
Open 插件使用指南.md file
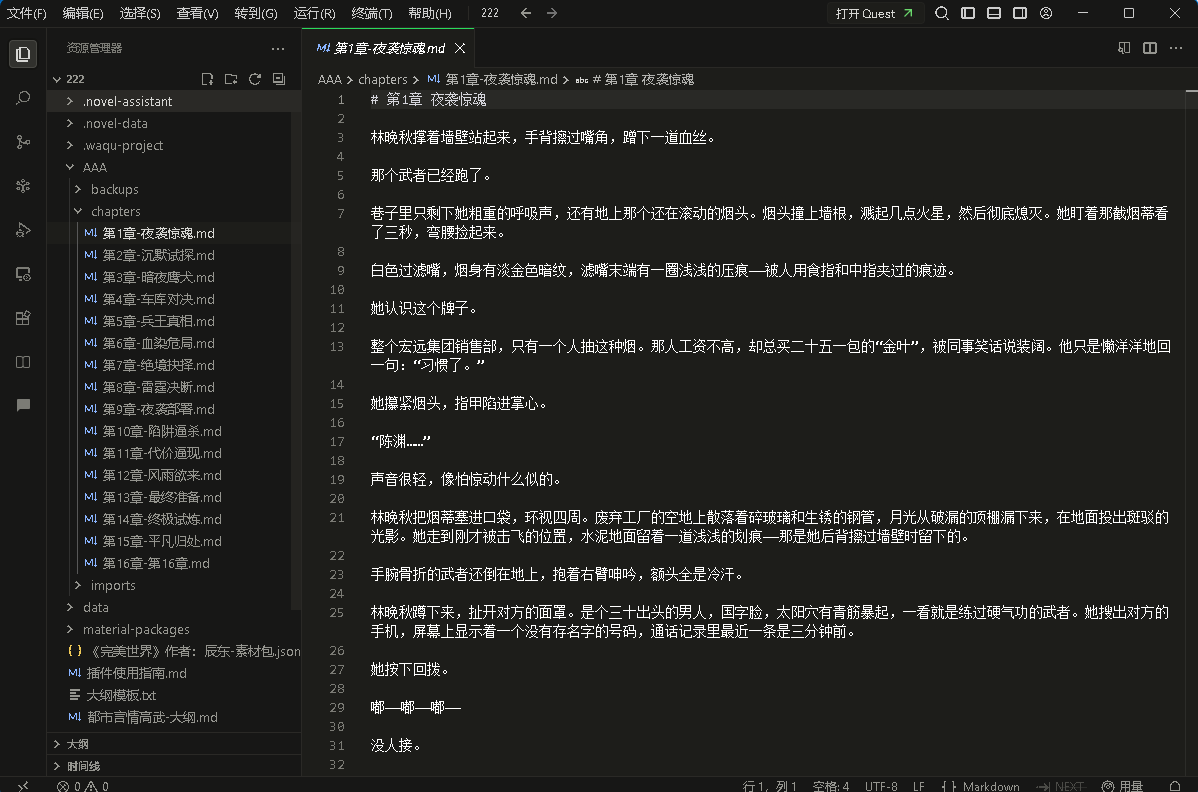point(136,673)
